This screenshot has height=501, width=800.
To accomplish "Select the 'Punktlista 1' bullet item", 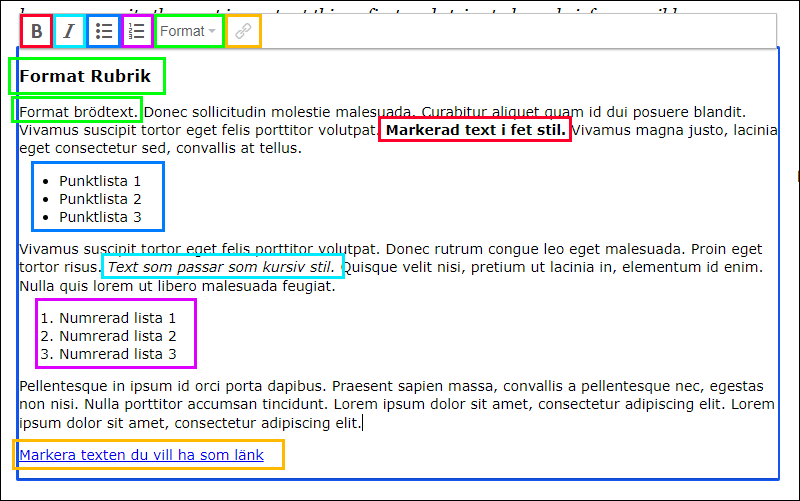I will click(x=100, y=181).
